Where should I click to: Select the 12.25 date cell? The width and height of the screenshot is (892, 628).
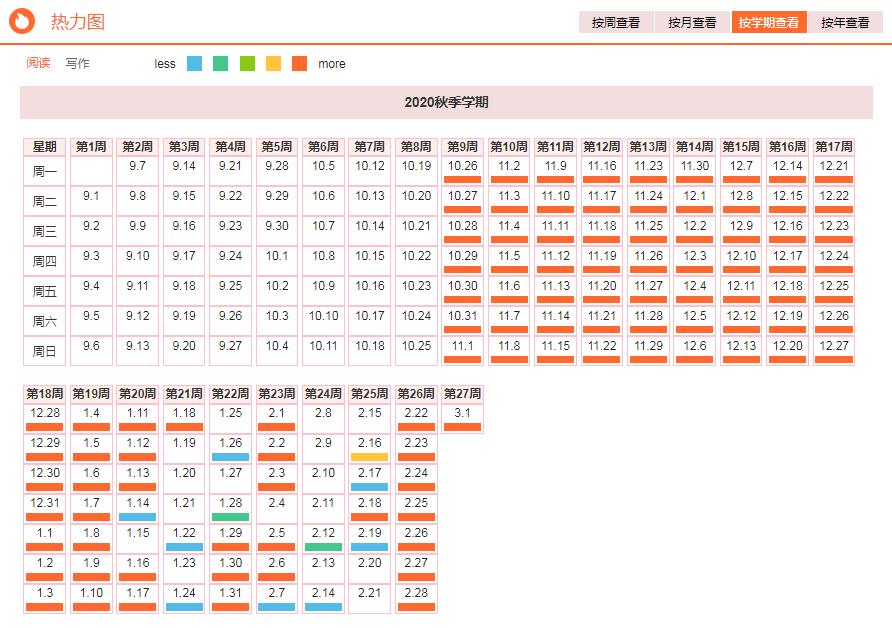(833, 290)
